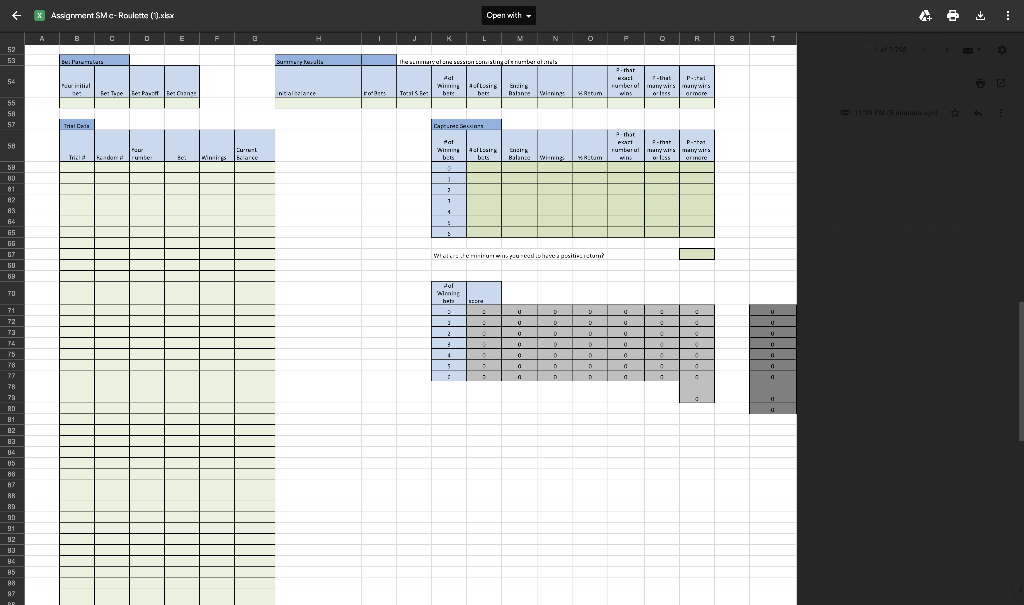Click the 'Bet Type' header cell
This screenshot has width=1024, height=605.
click(x=112, y=82)
